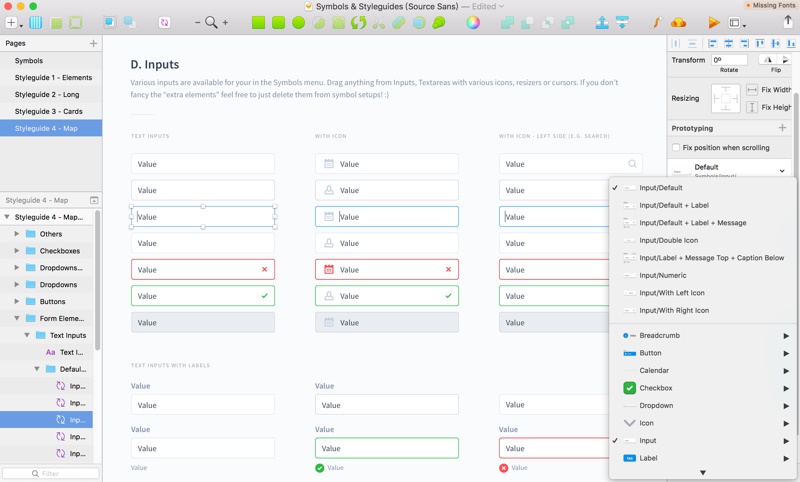The height and width of the screenshot is (482, 800).
Task: Open the Styleguide 3 - Cards page
Action: [x=48, y=111]
